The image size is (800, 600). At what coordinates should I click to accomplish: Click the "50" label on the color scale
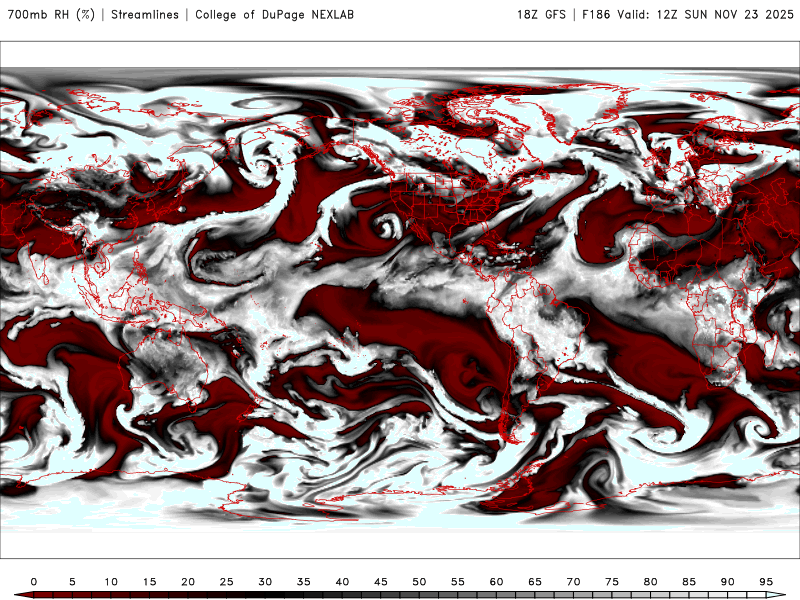(419, 582)
